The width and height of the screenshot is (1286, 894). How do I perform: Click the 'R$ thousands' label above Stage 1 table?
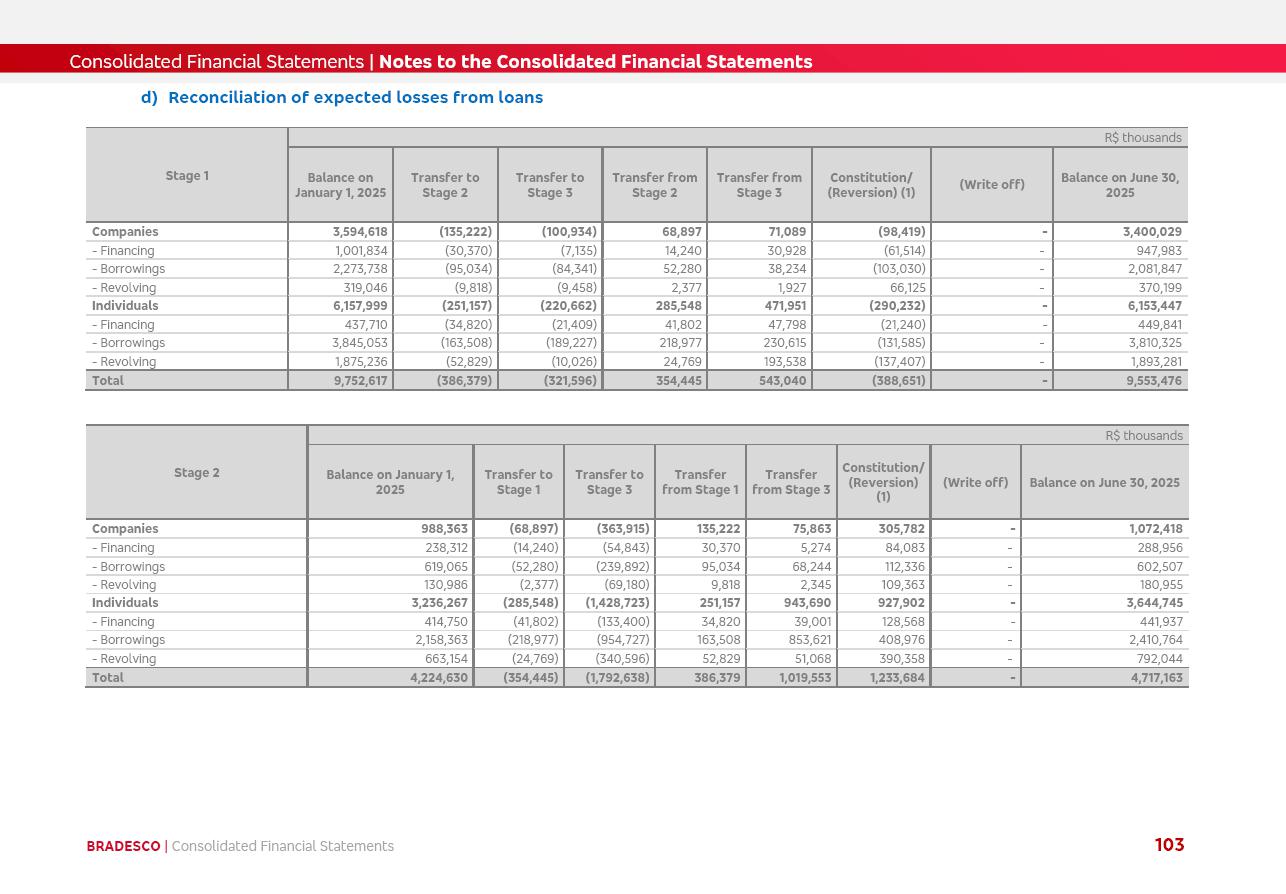[1142, 138]
